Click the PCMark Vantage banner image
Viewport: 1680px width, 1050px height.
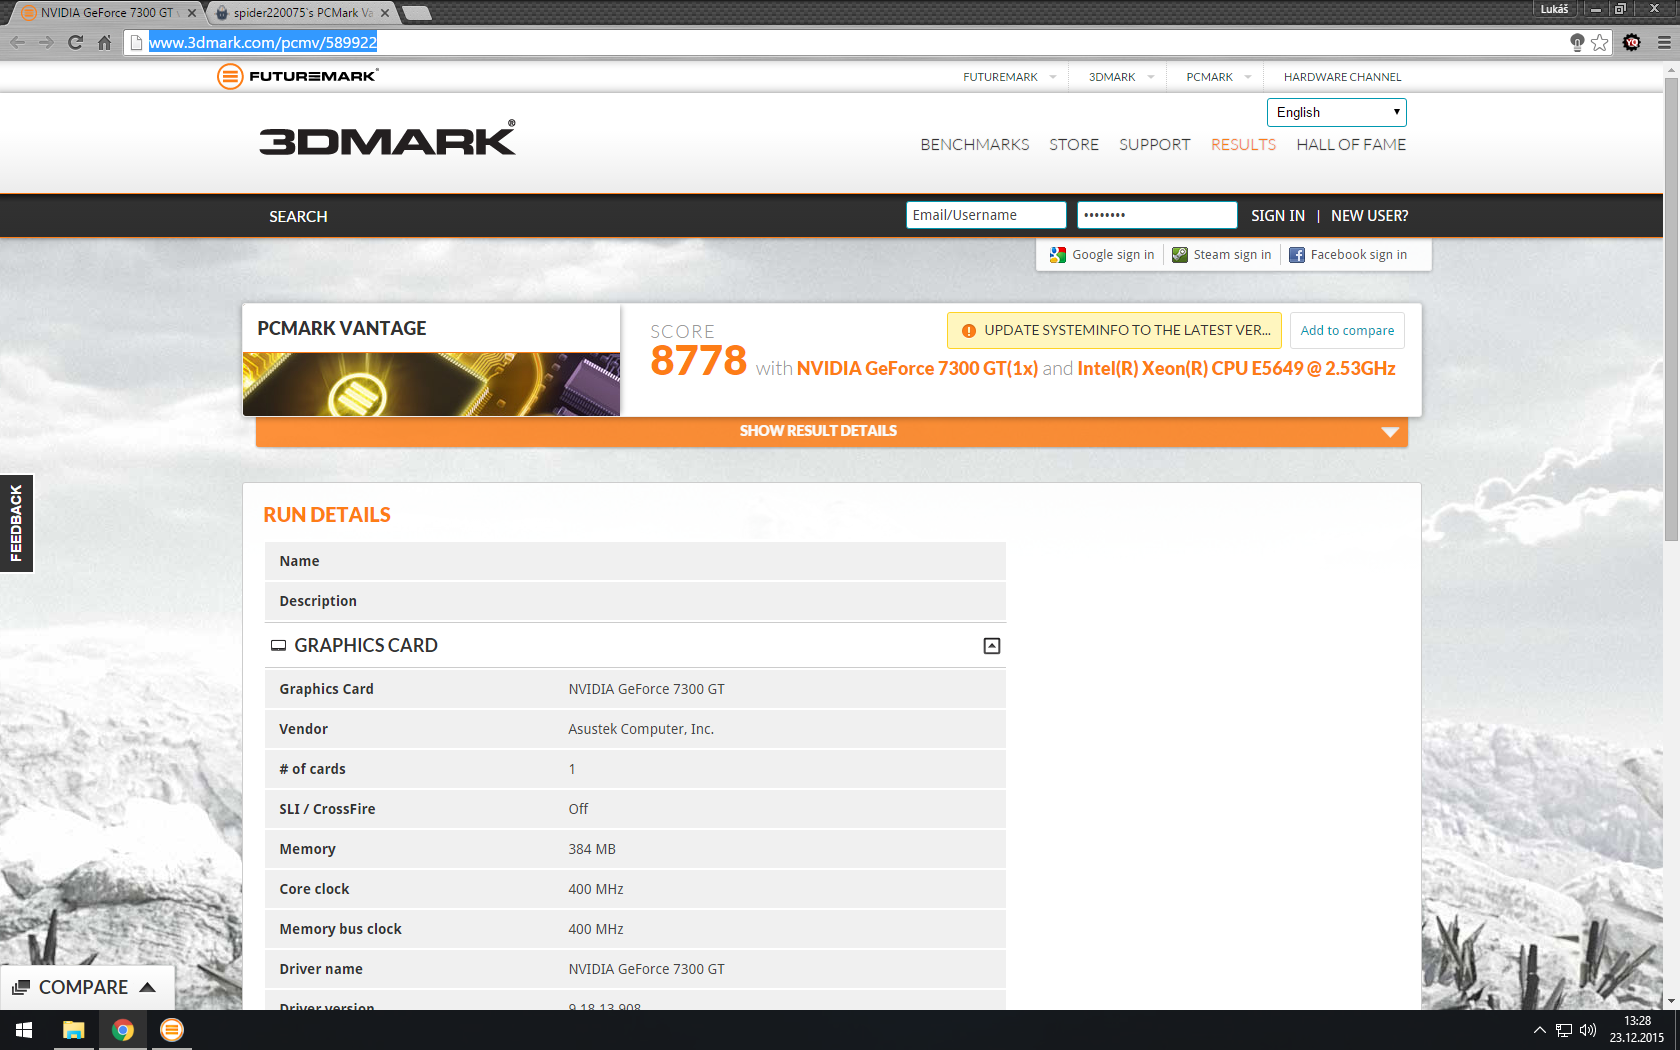[x=431, y=384]
